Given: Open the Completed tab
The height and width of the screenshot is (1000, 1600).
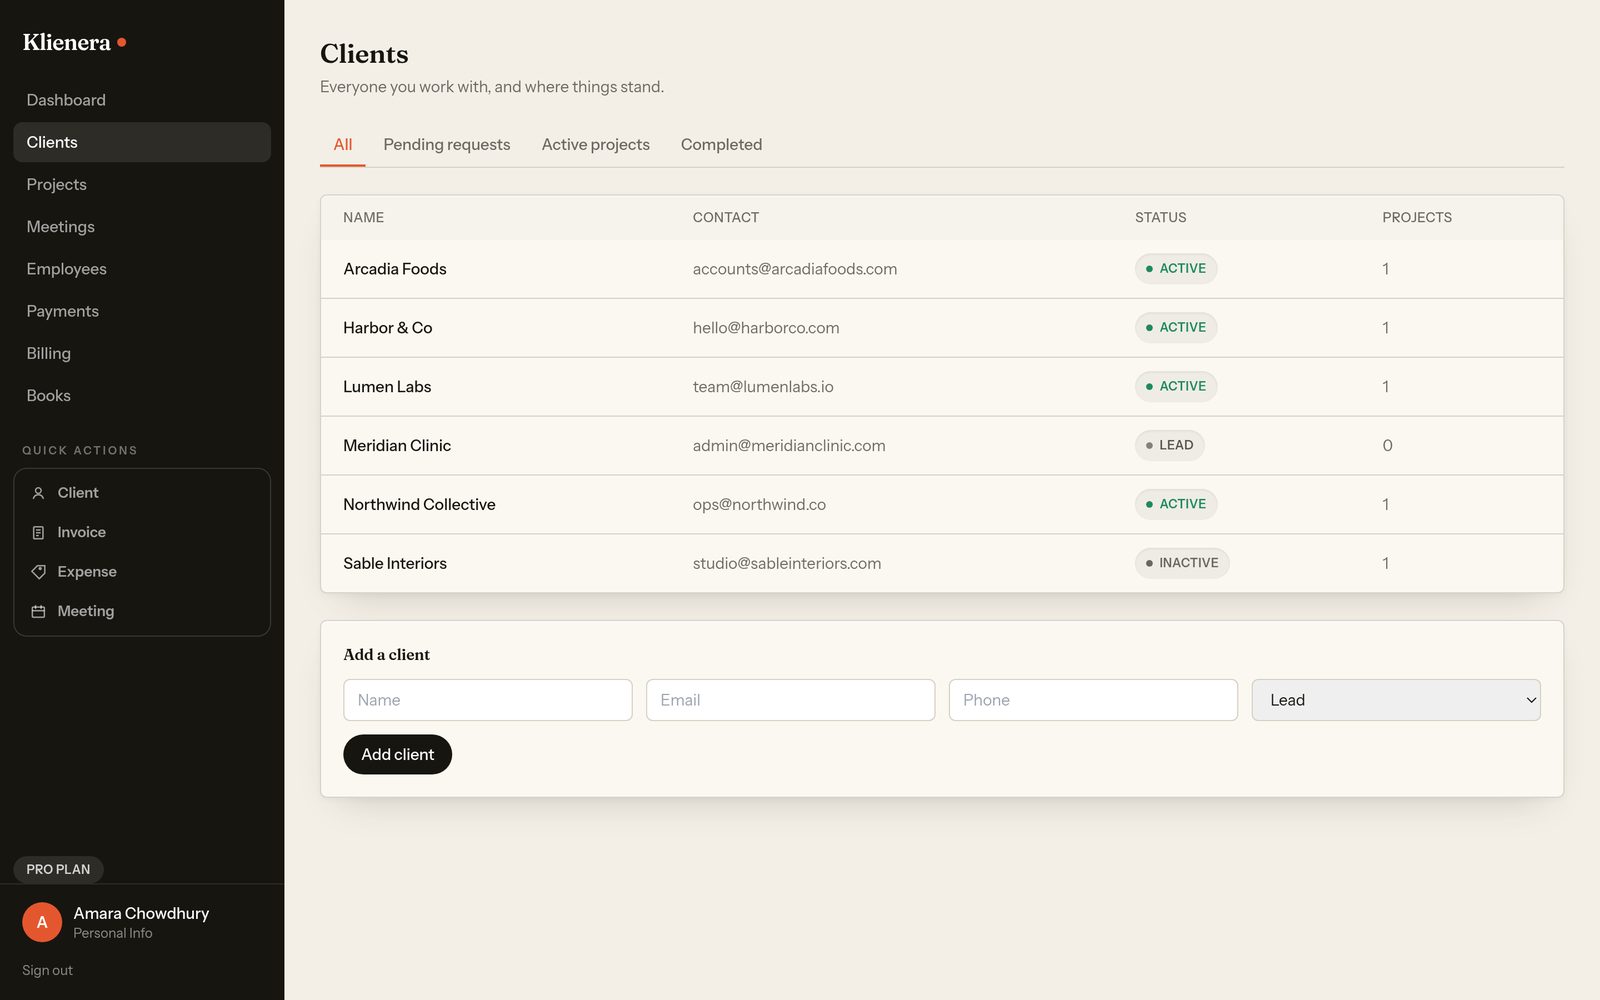Looking at the screenshot, I should [x=721, y=145].
